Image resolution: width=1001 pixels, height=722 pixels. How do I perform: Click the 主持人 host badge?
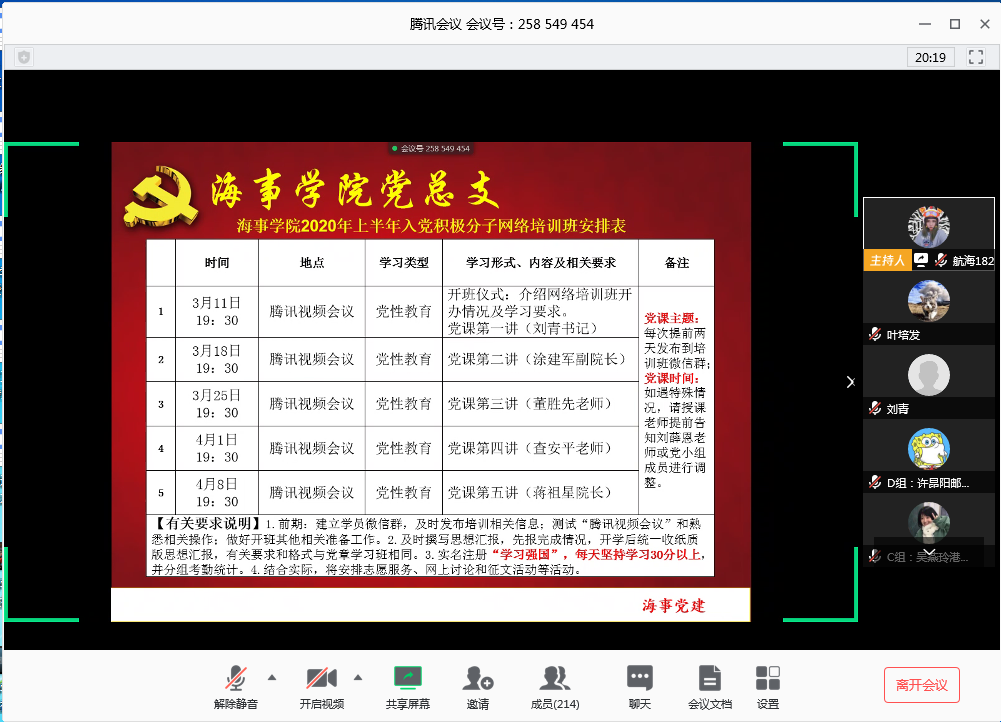887,260
